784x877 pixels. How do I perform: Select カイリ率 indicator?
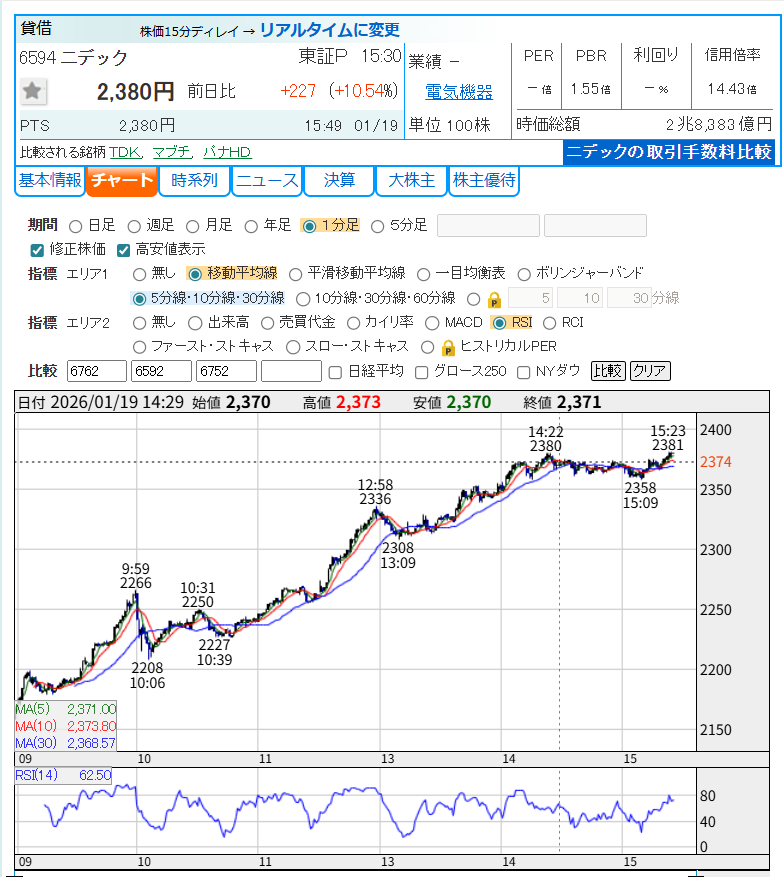click(x=353, y=323)
